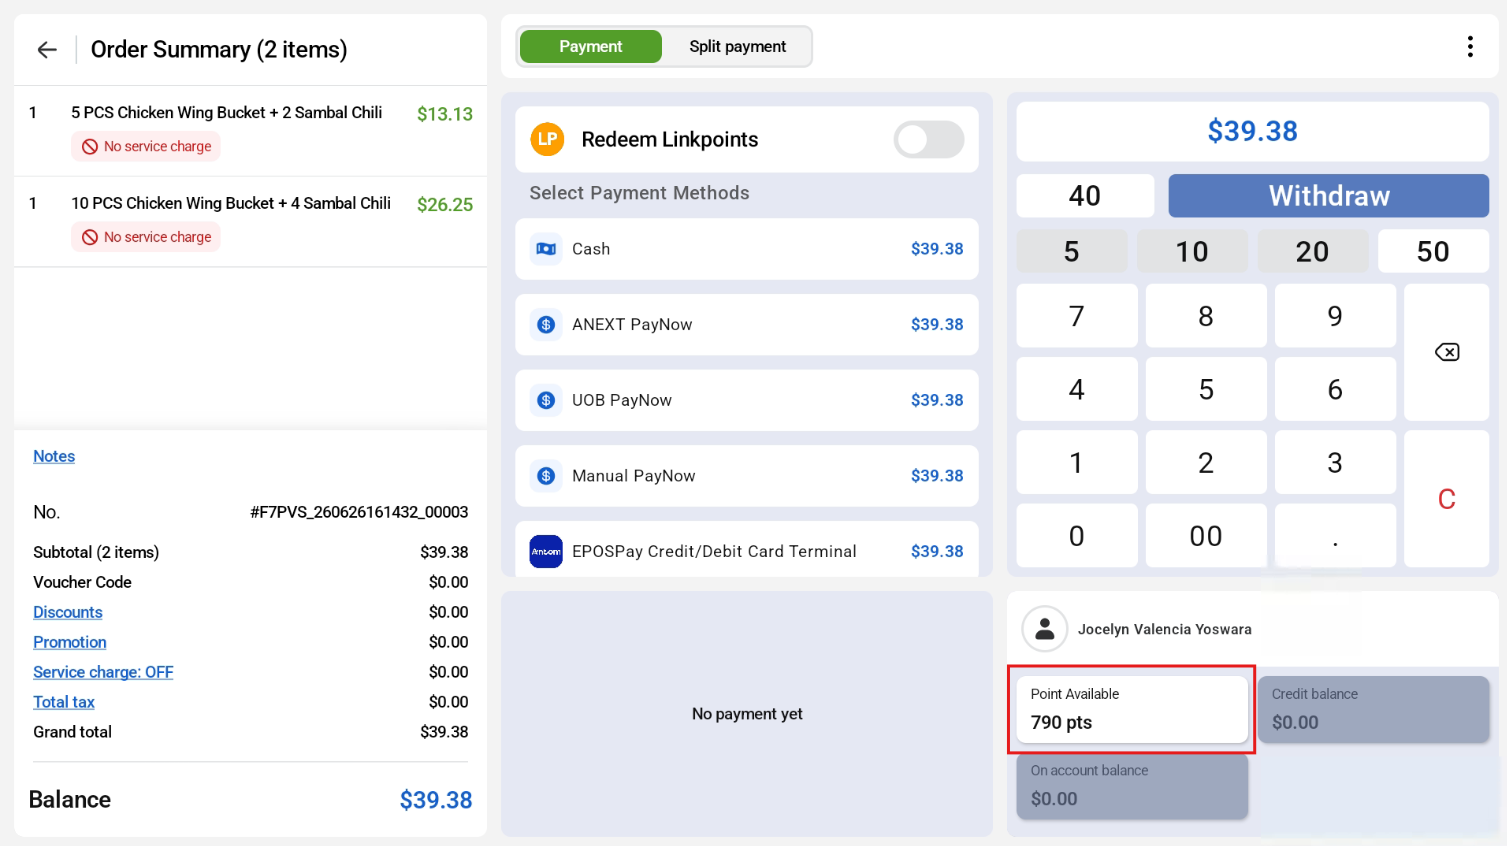Click the customer profile avatar icon
Screen dimensions: 1507x846
[x=1044, y=629]
